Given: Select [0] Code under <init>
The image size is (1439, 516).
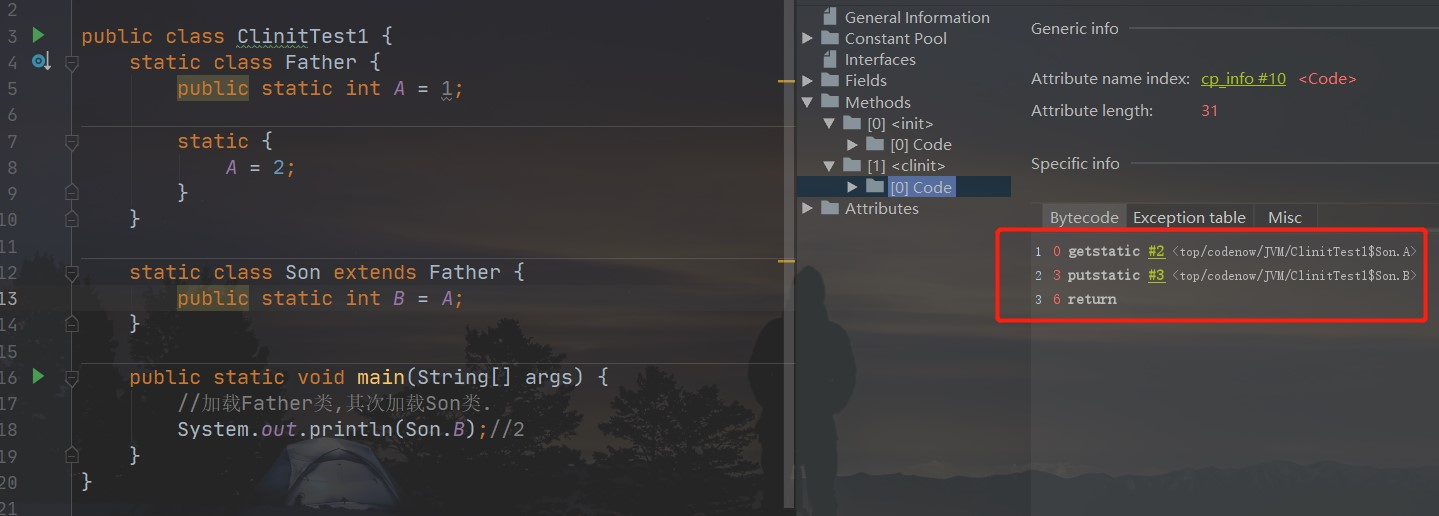Looking at the screenshot, I should coord(921,145).
